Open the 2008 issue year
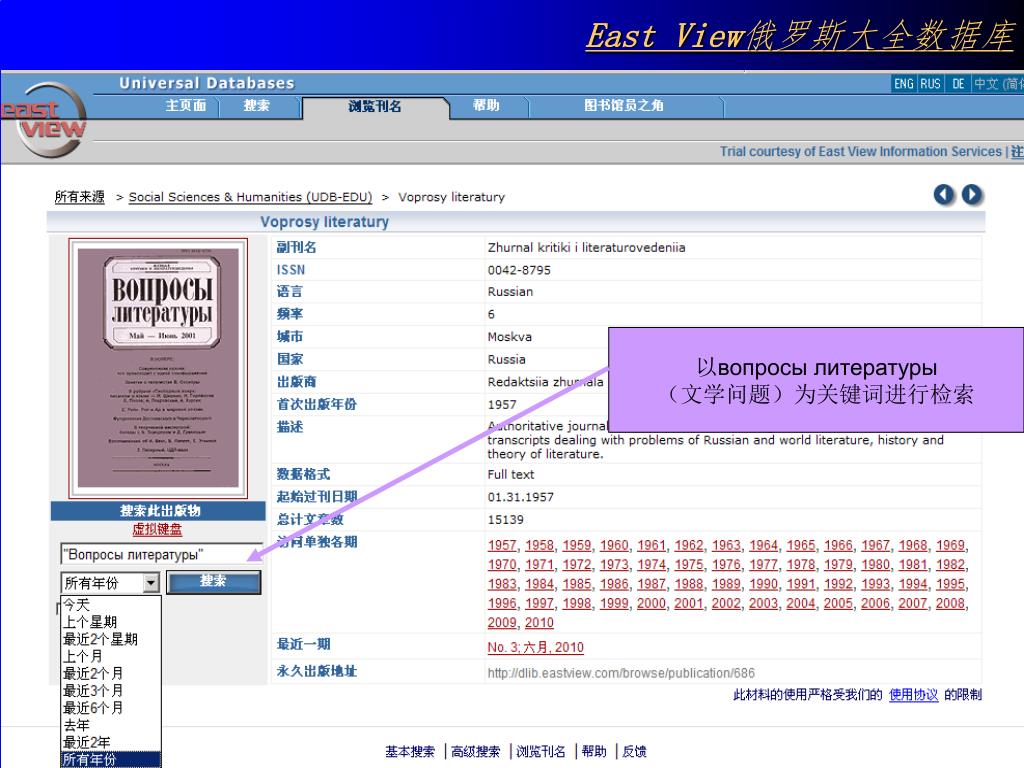Image resolution: width=1024 pixels, height=768 pixels. [950, 603]
